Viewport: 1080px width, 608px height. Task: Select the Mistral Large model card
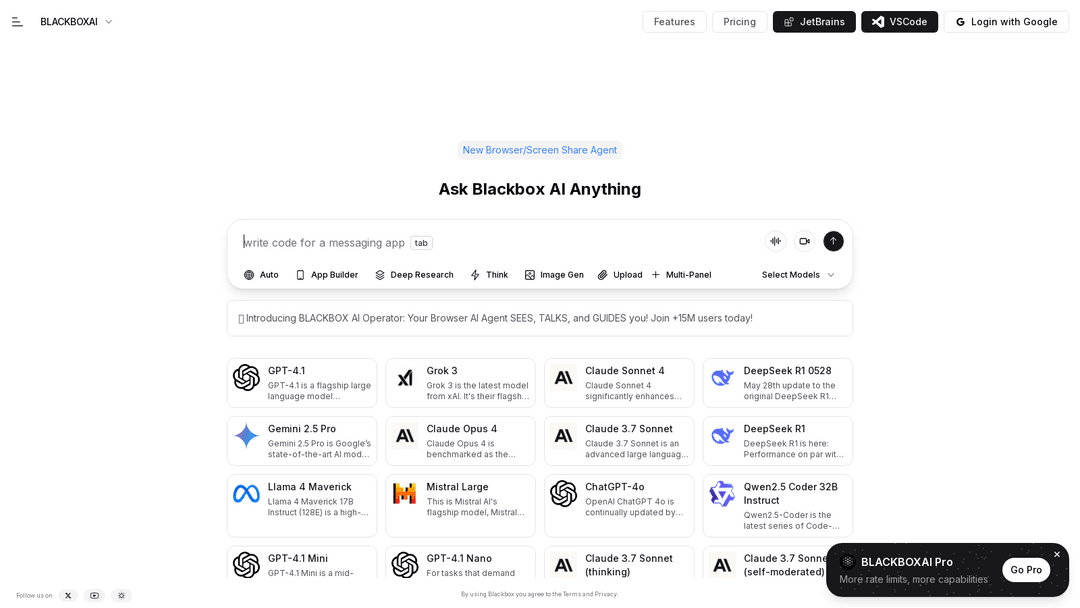tap(460, 505)
